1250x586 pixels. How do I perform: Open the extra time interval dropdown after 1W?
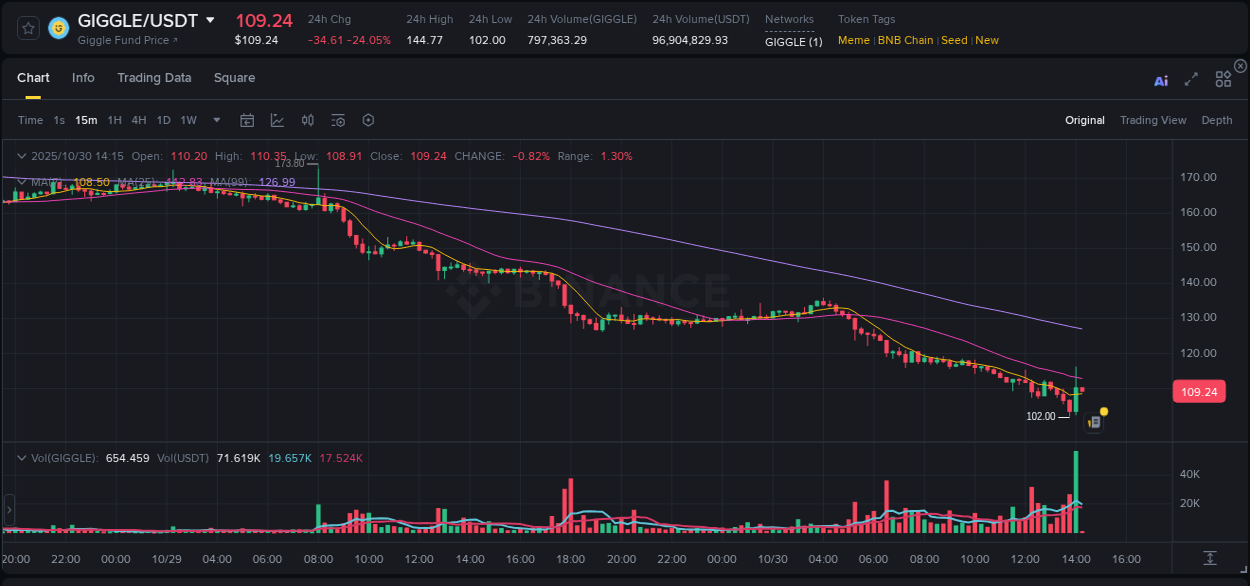click(215, 119)
